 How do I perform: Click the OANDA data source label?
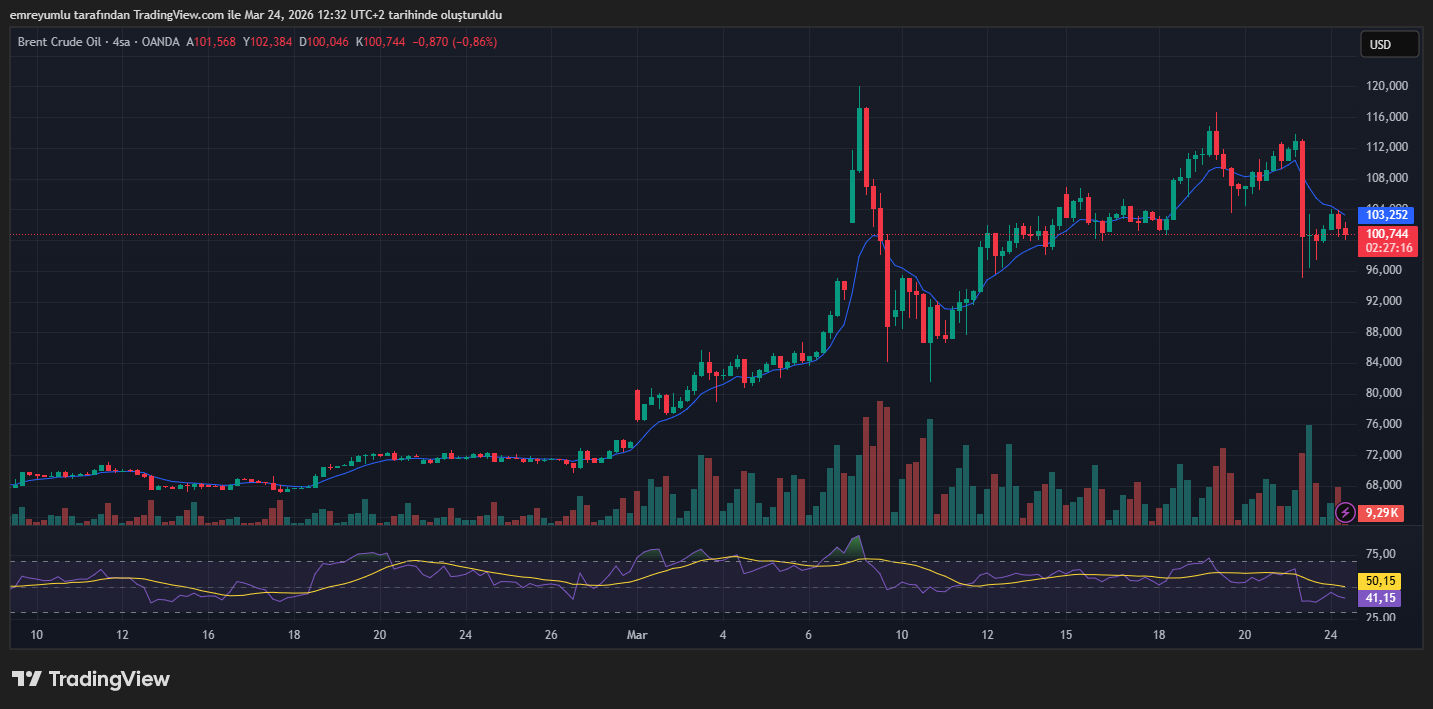coord(160,42)
